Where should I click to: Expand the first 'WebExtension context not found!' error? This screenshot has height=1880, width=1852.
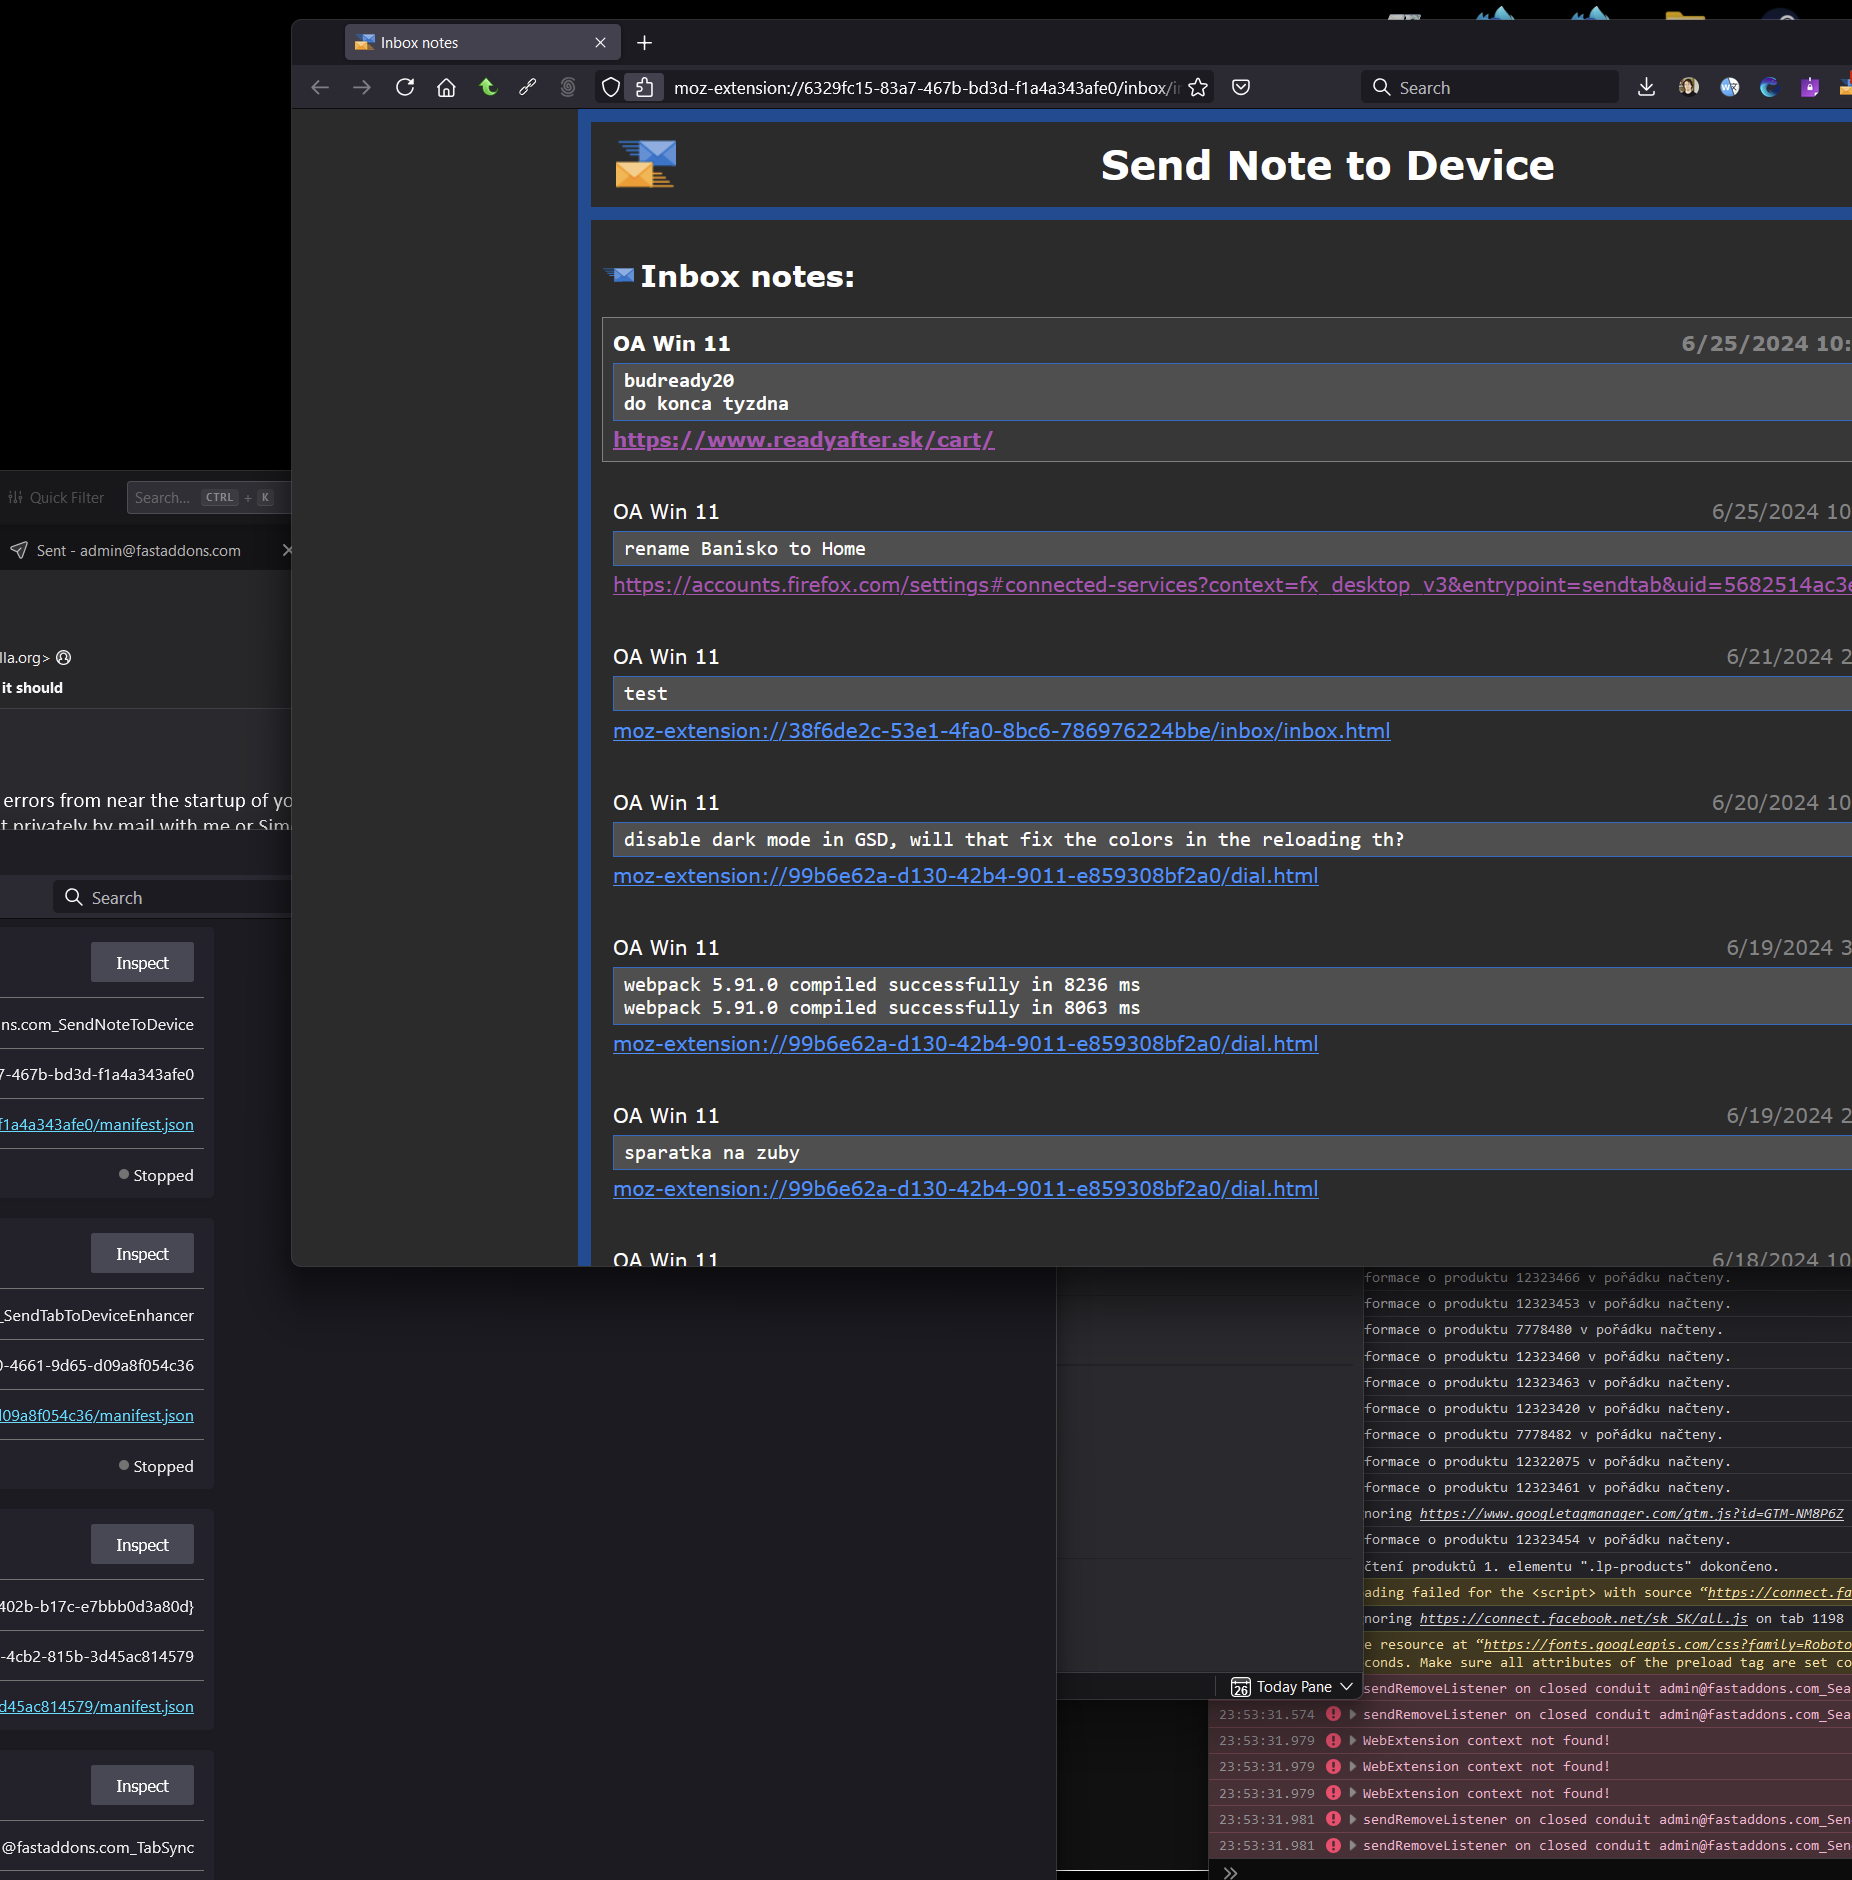point(1353,1741)
